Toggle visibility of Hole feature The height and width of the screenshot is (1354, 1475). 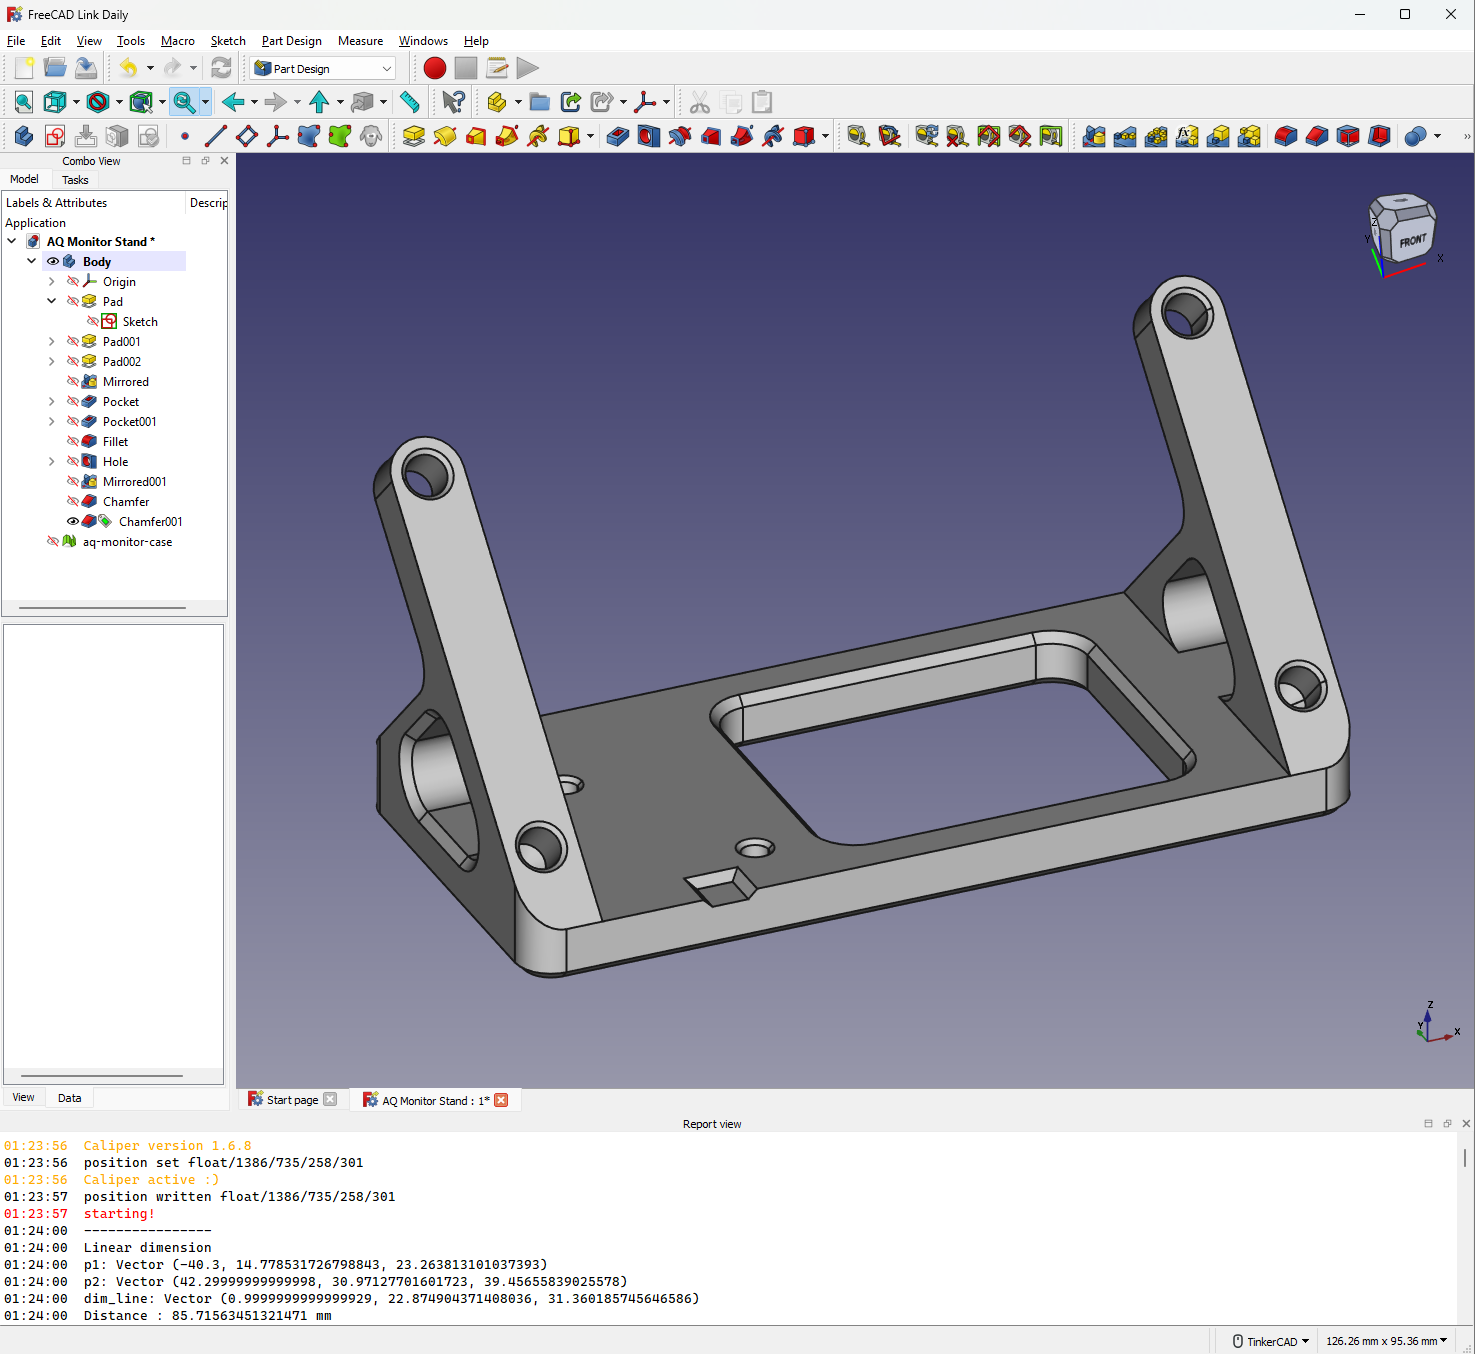click(x=72, y=461)
